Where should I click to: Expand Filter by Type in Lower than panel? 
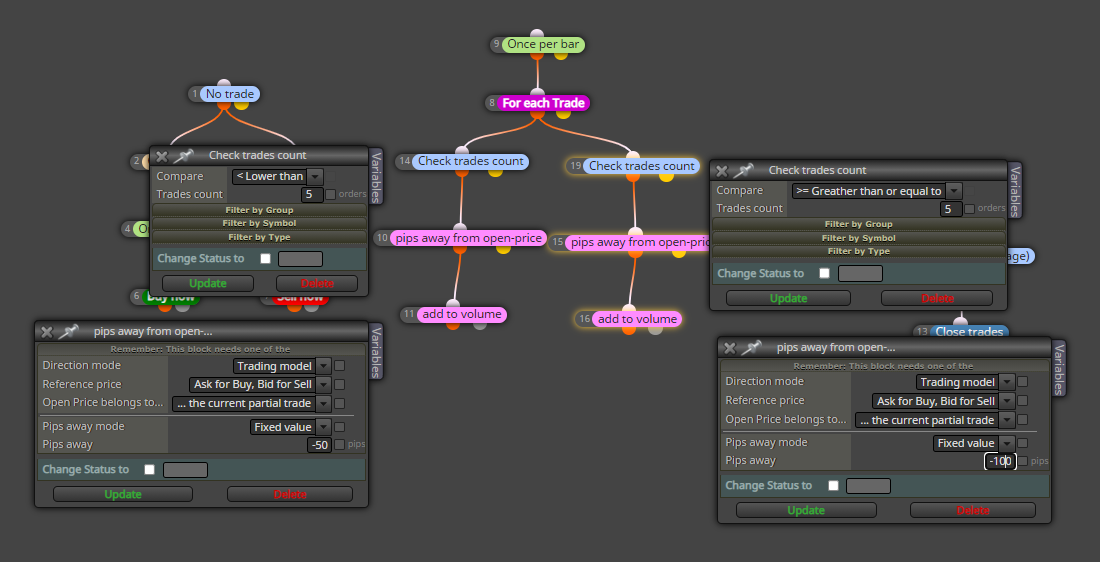pyautogui.click(x=260, y=237)
